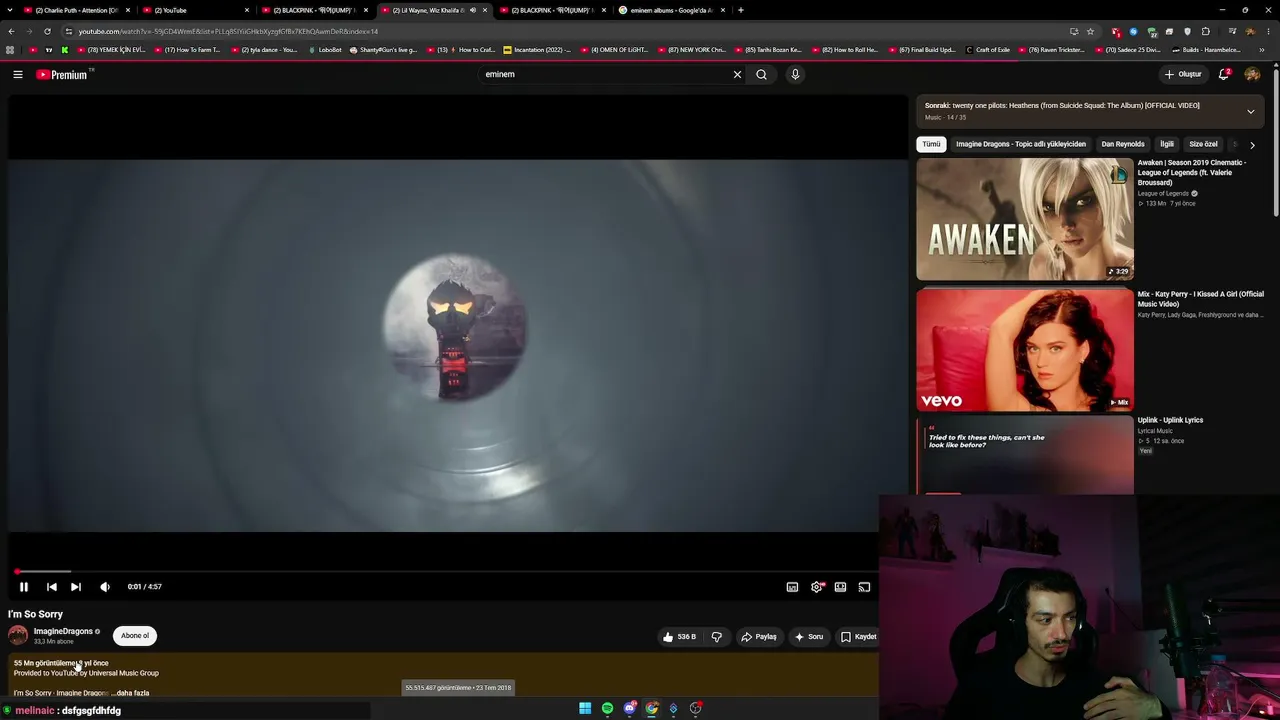Start voice search with microphone
Viewport: 1280px width, 720px height.
point(795,74)
